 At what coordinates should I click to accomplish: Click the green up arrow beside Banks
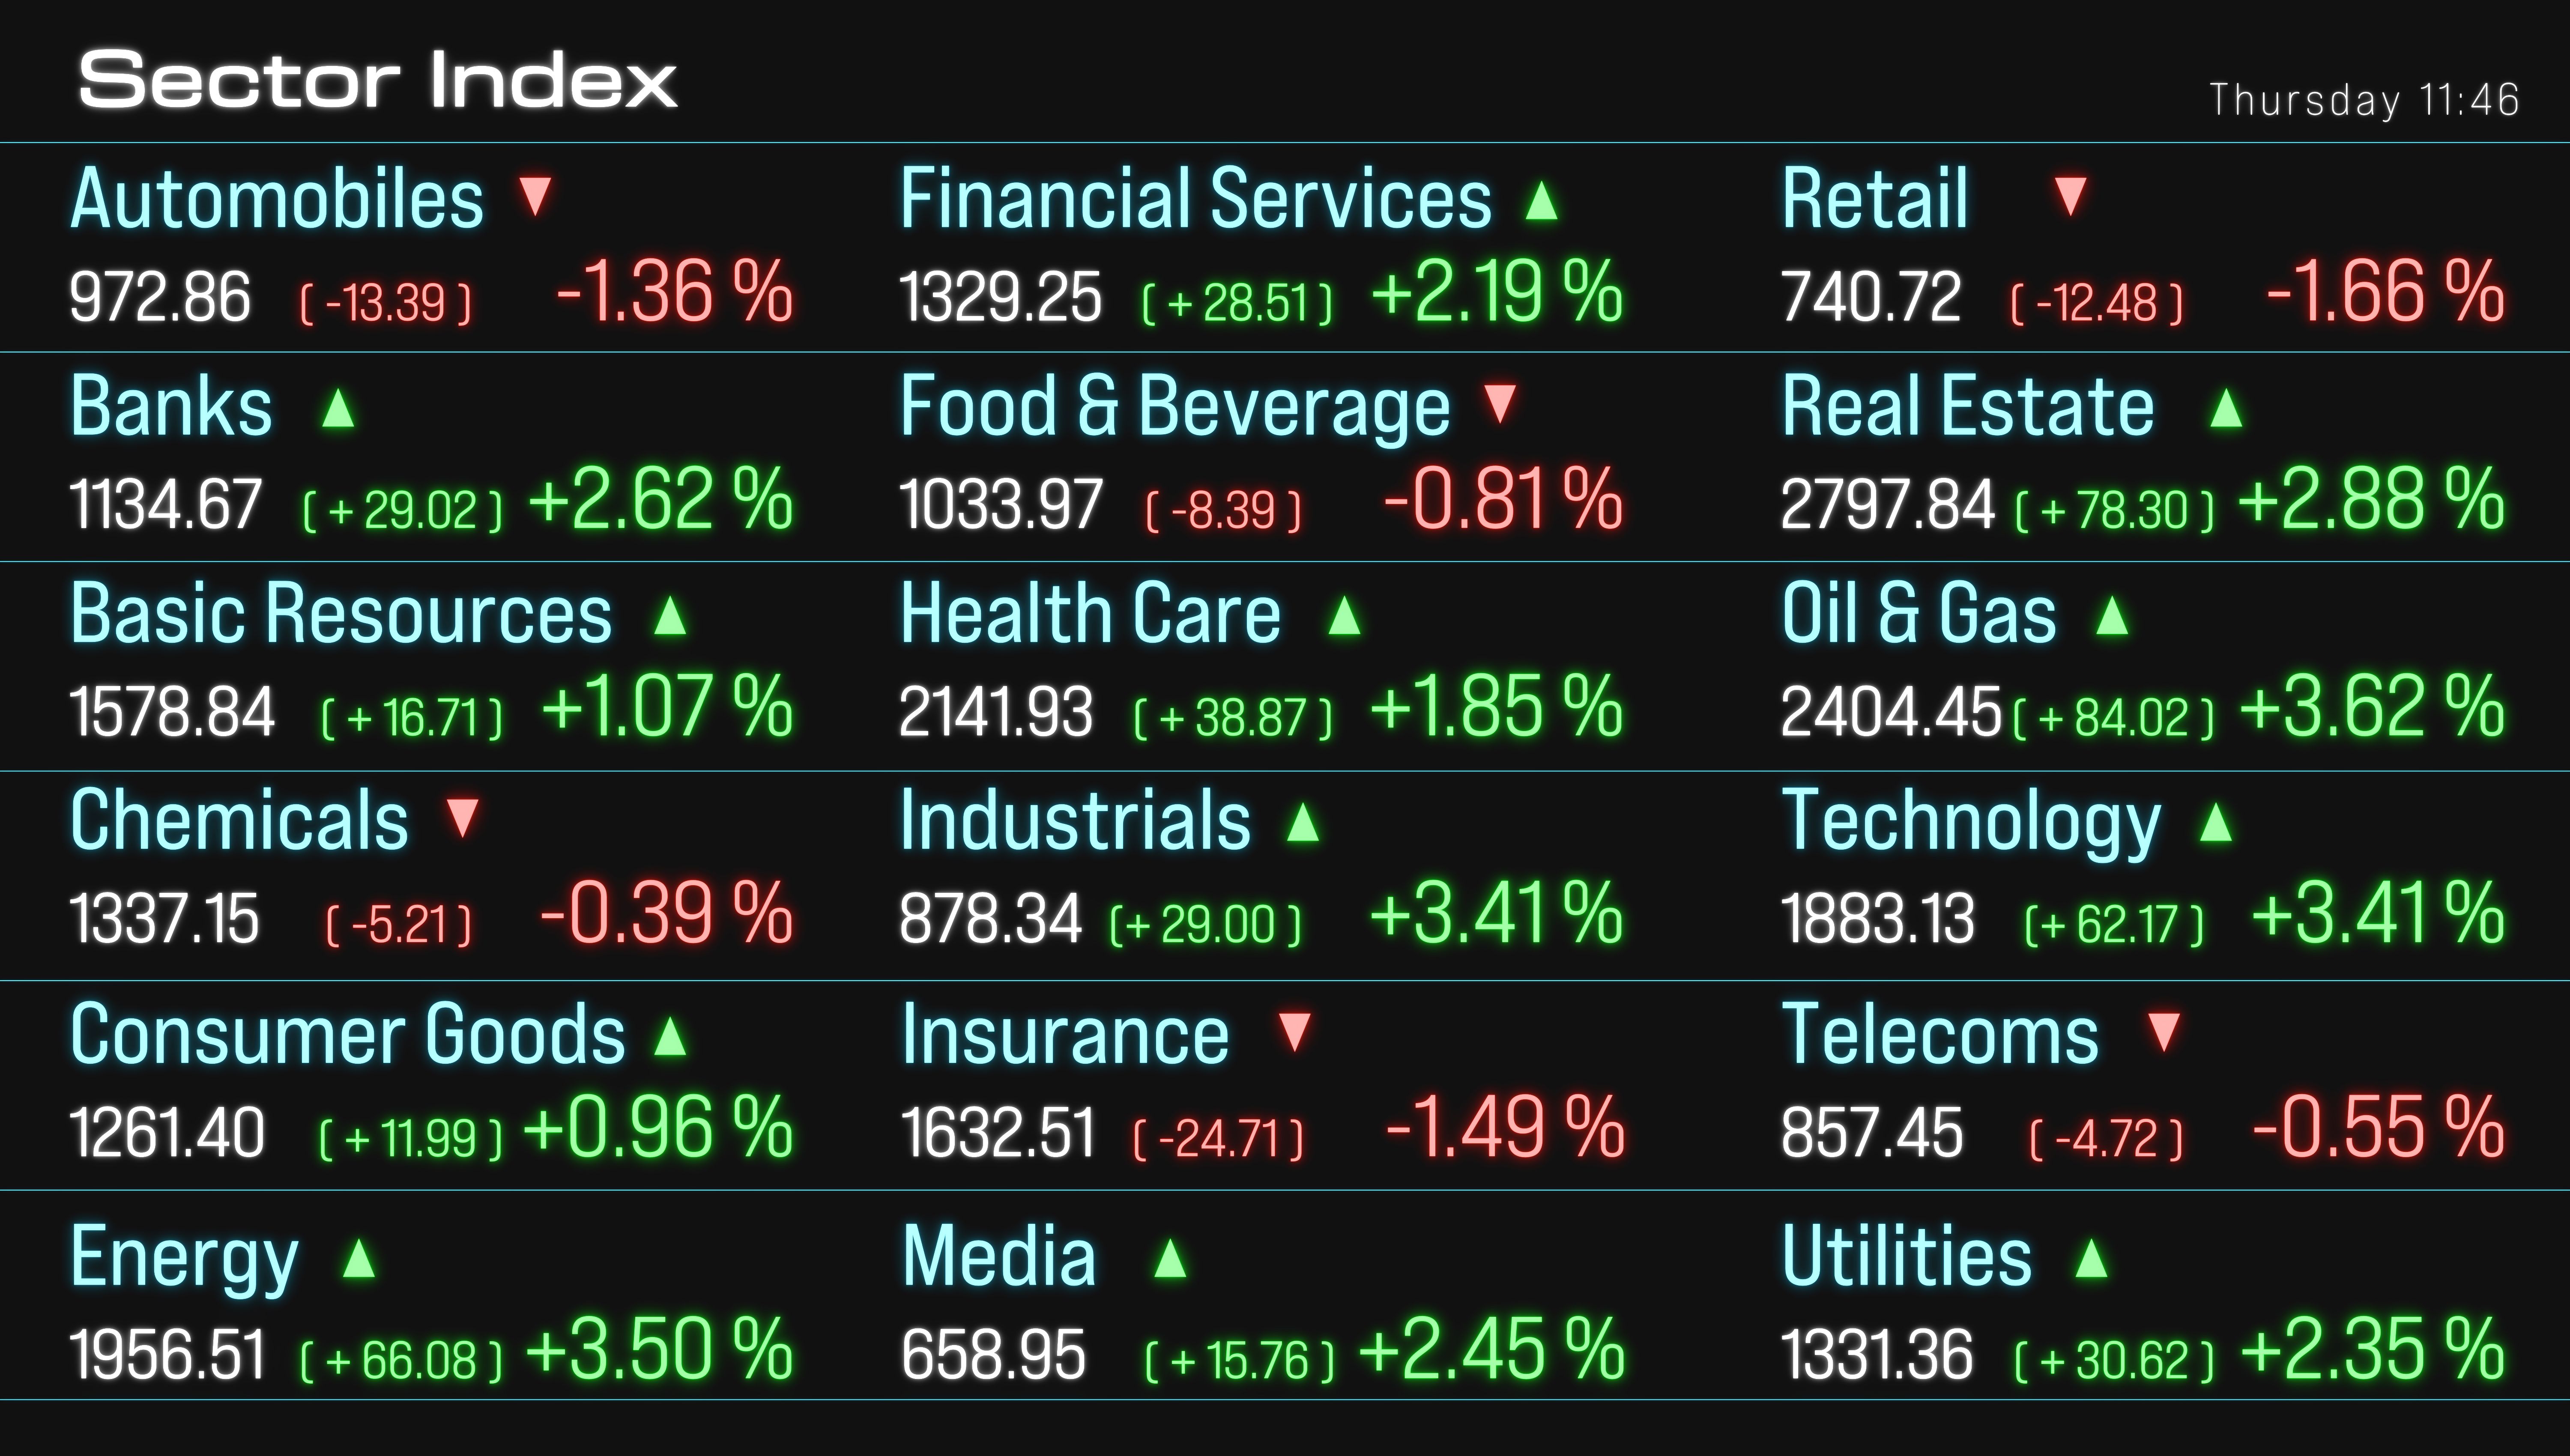(338, 408)
